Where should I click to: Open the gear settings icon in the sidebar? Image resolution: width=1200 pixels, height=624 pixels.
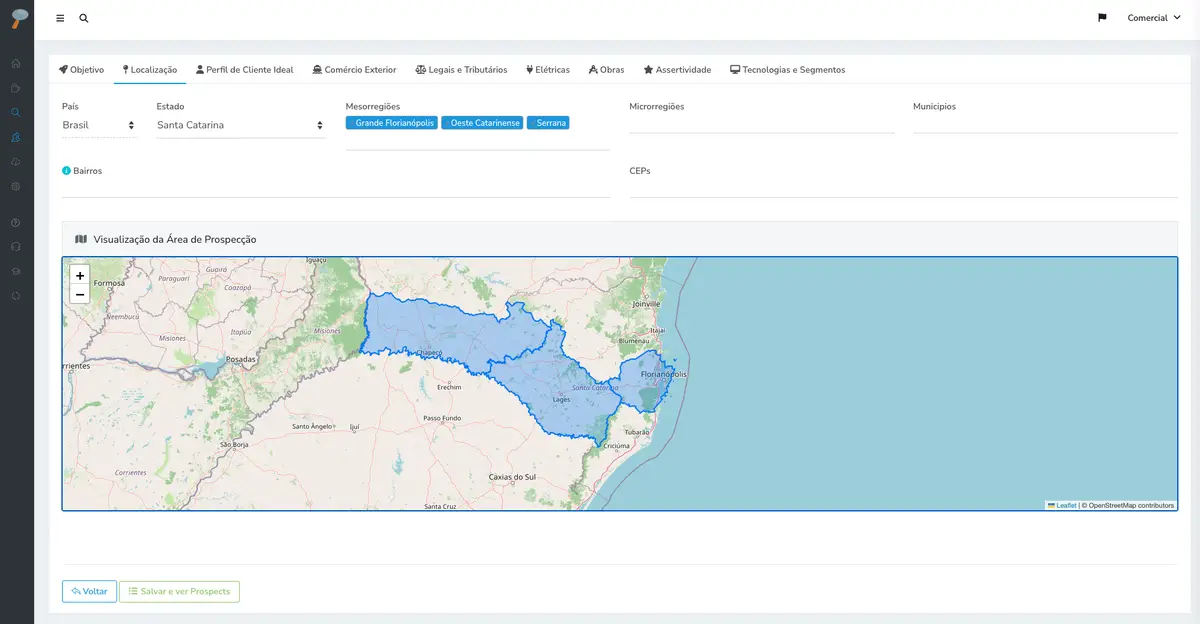(16, 186)
